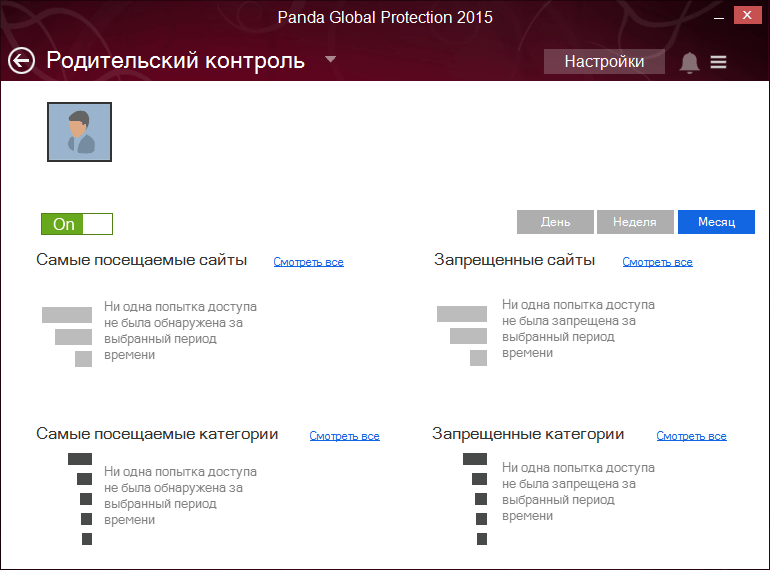This screenshot has width=770, height=570.
Task: Click the blocked categories chart icon
Action: [475, 499]
